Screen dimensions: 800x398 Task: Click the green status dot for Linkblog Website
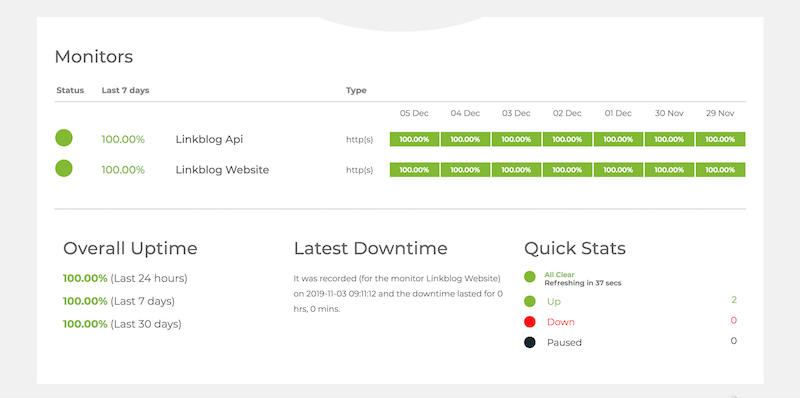coord(64,168)
